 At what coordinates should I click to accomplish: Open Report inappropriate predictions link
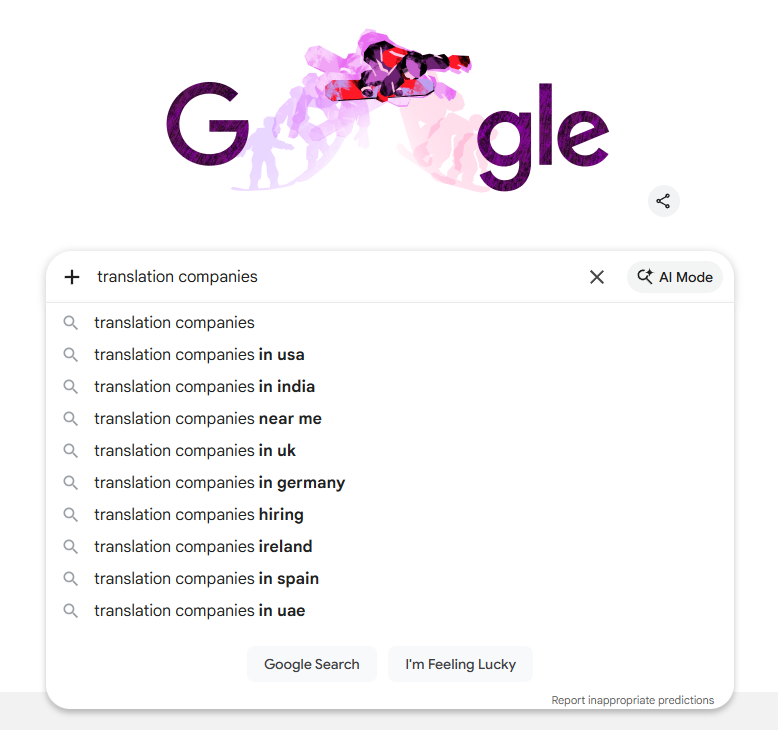[x=632, y=700]
